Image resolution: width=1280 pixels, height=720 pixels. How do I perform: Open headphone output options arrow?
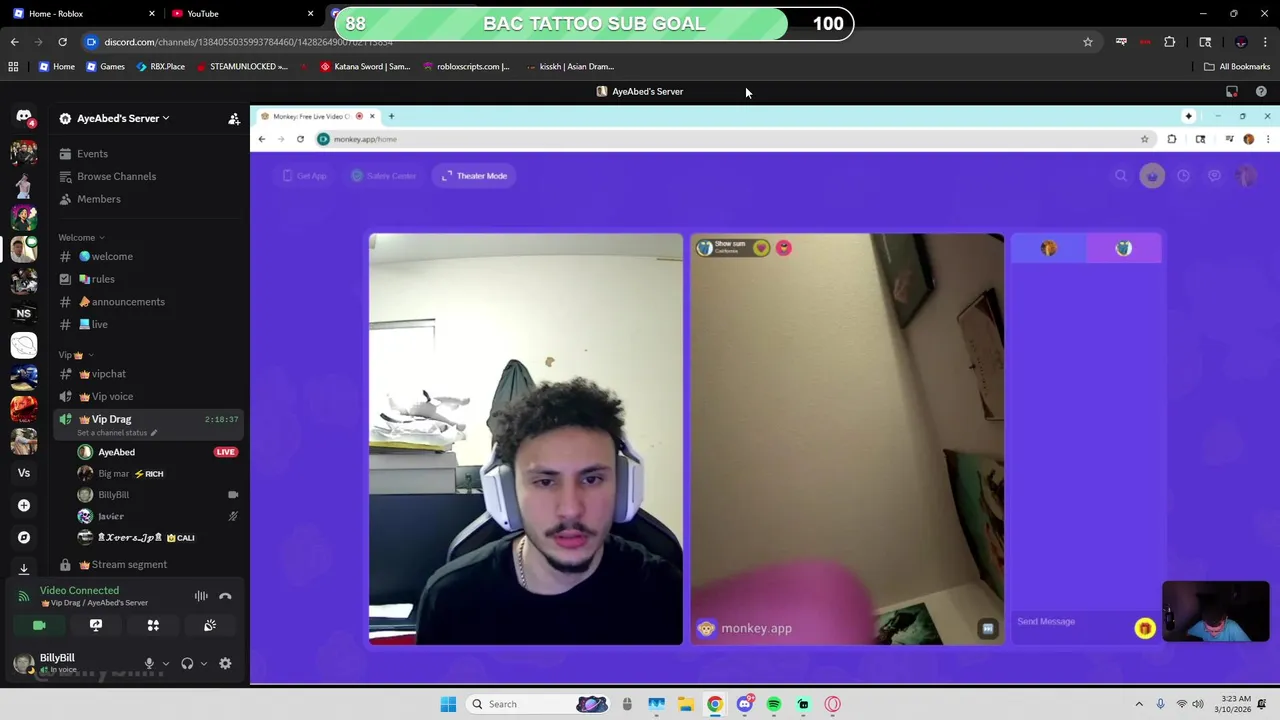pyautogui.click(x=203, y=663)
